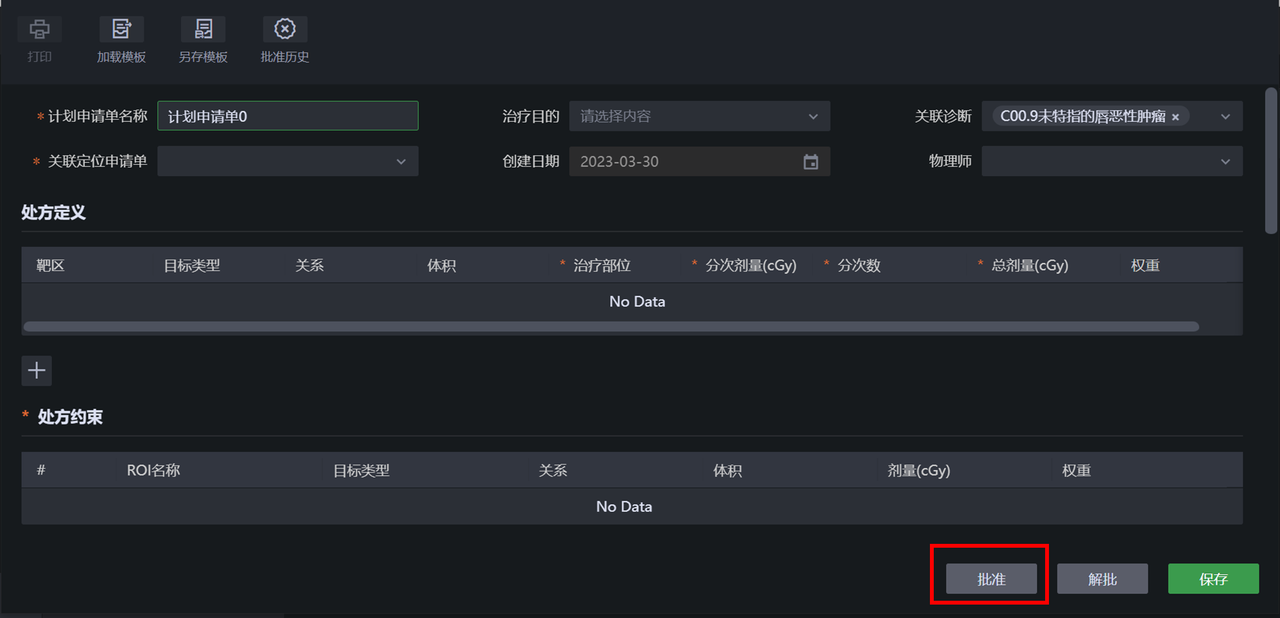
Task: Click the 治疗部位 column header
Action: [602, 265]
